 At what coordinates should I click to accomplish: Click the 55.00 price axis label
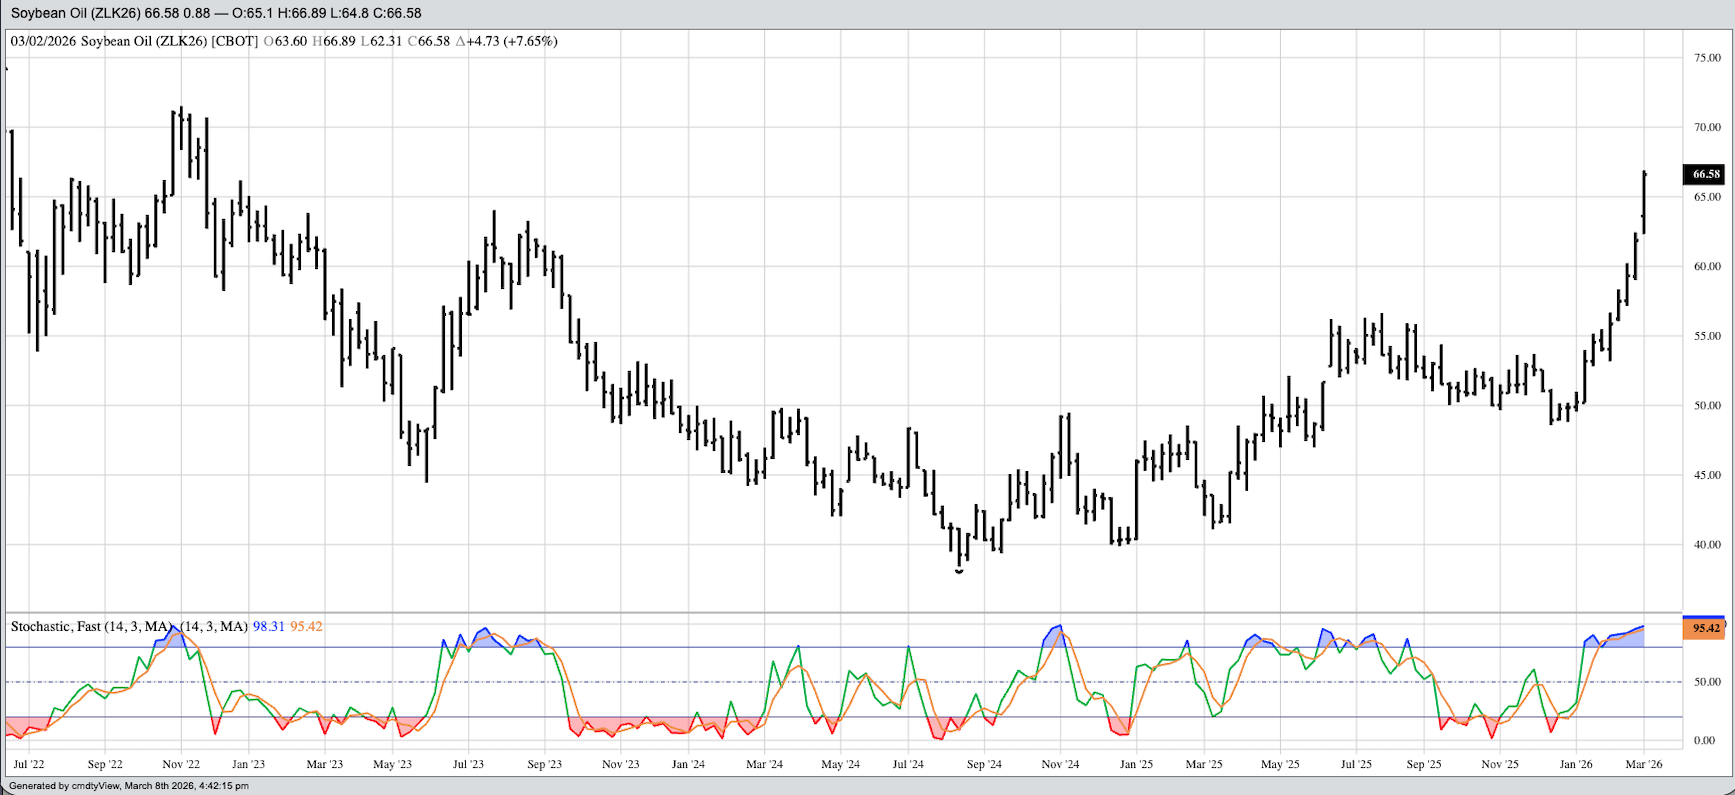click(1707, 336)
